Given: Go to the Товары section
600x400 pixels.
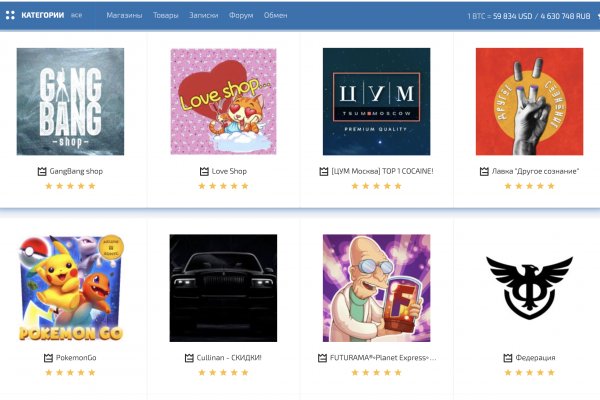Looking at the screenshot, I should (166, 16).
